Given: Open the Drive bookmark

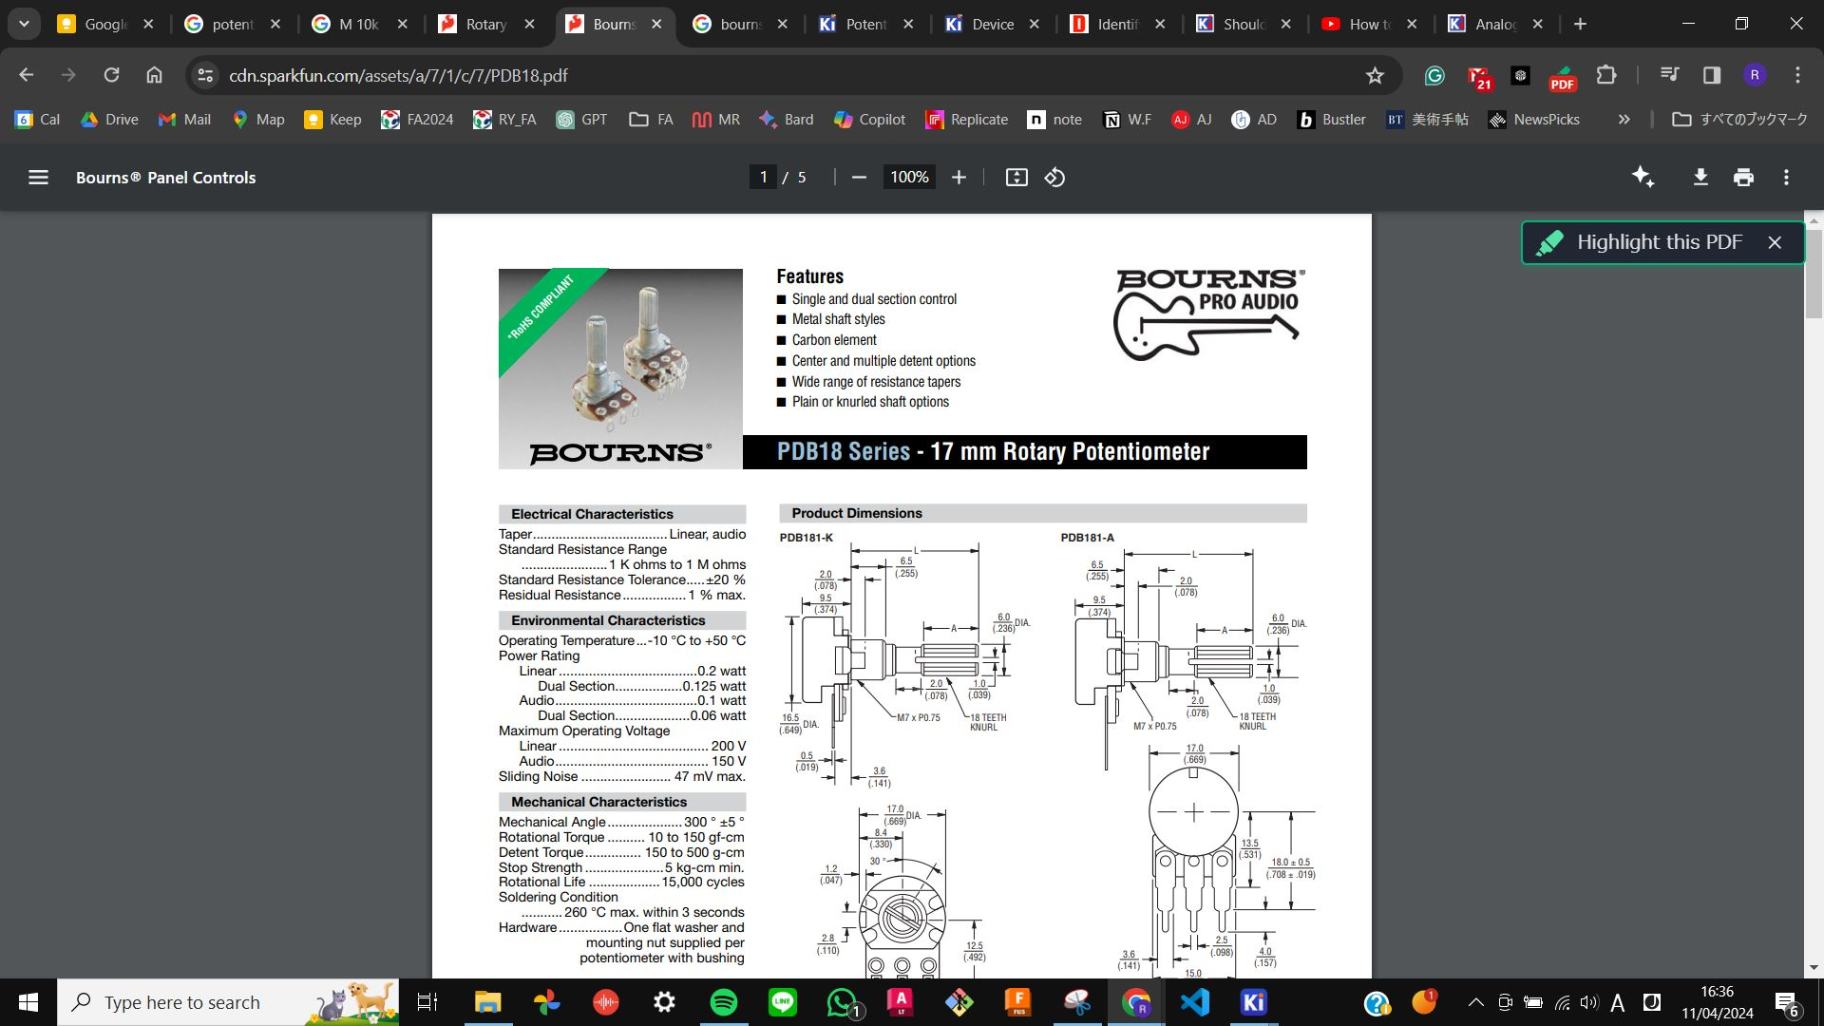Looking at the screenshot, I should click(109, 119).
